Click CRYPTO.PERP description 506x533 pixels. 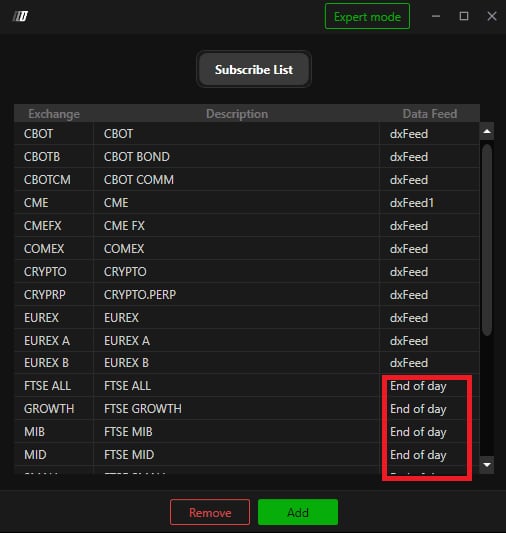140,295
